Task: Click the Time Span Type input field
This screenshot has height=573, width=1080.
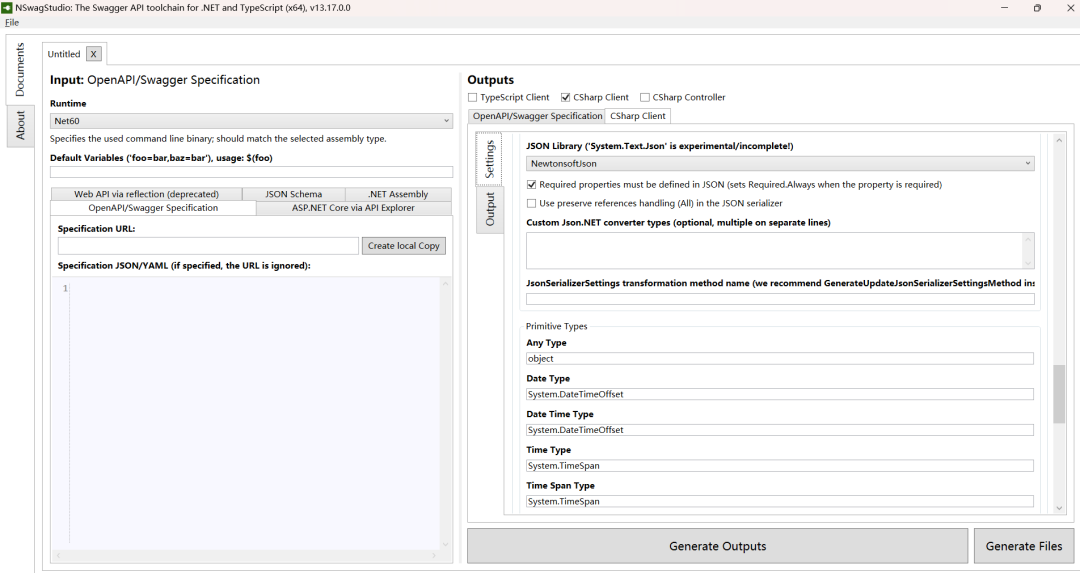Action: point(780,501)
